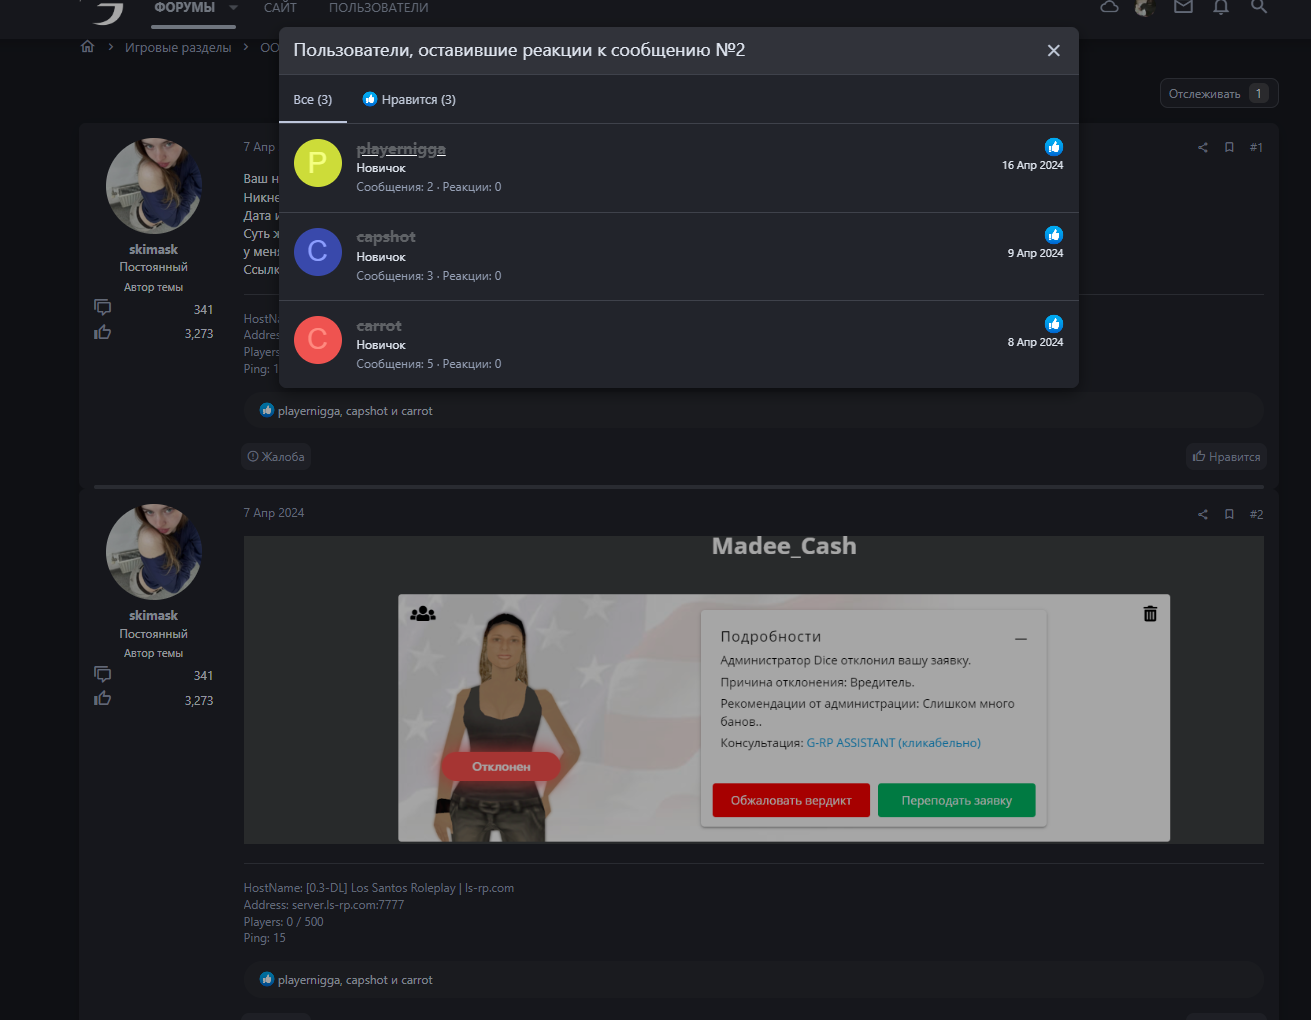Screen dimensions: 1311x1020
Task: Open the capshot user profile link
Action: point(386,237)
